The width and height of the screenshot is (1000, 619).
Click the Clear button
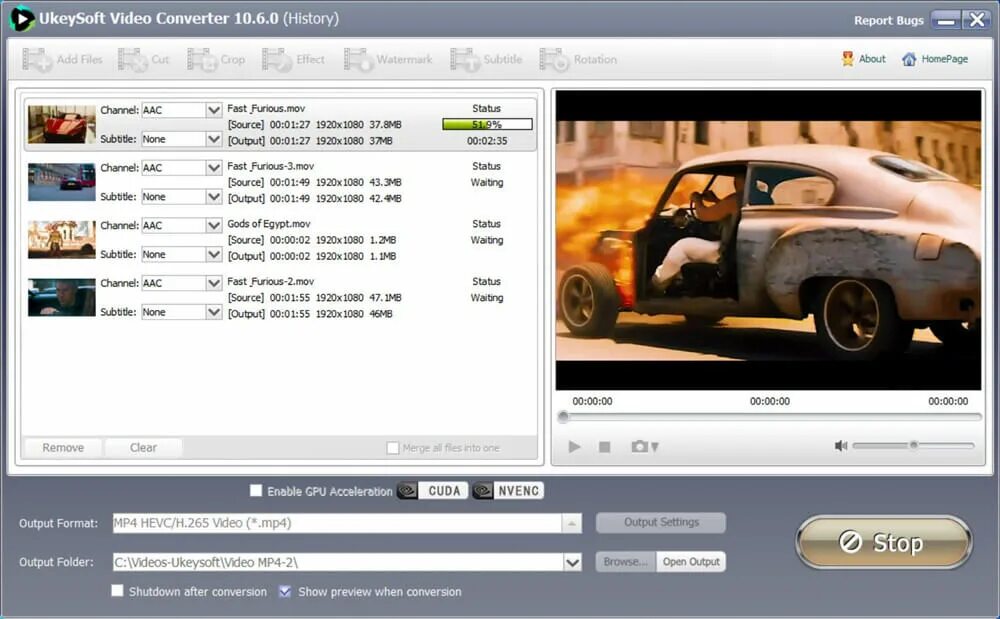(x=143, y=448)
